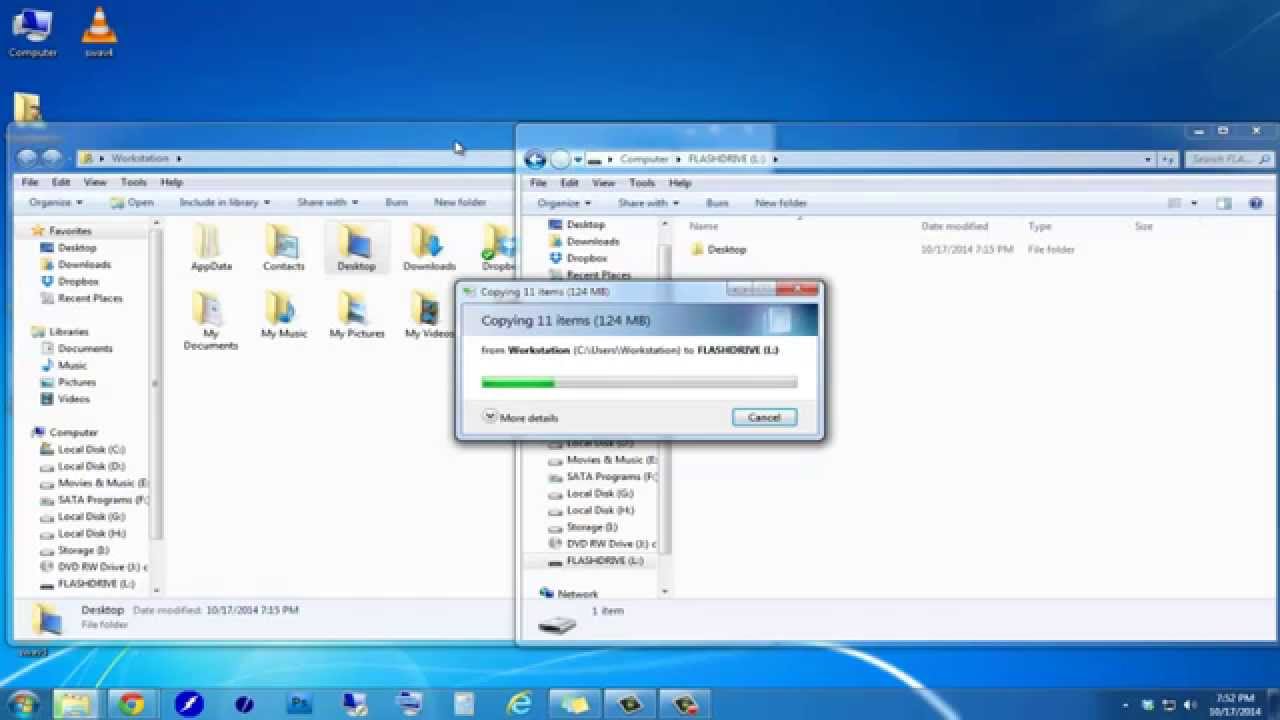Click the help icon in FLASHDRIVE window

pyautogui.click(x=1256, y=203)
